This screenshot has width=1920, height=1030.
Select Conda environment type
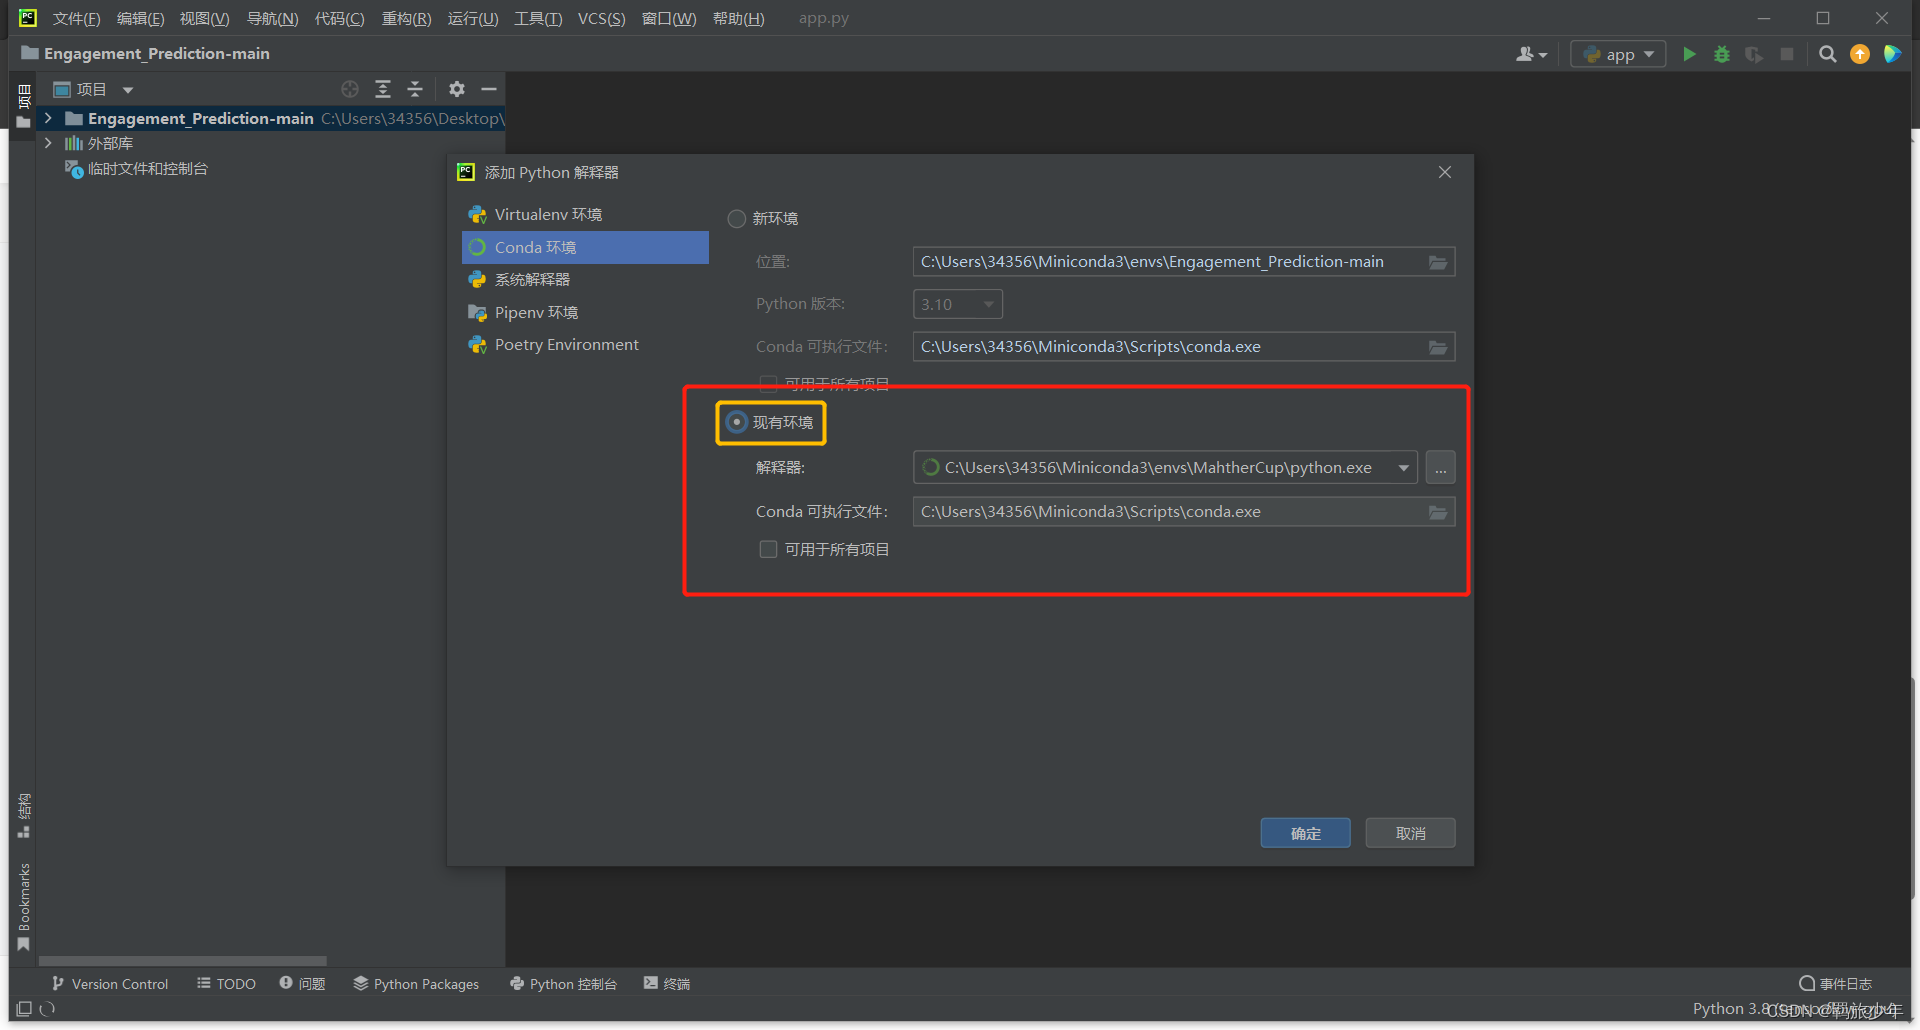tap(585, 247)
